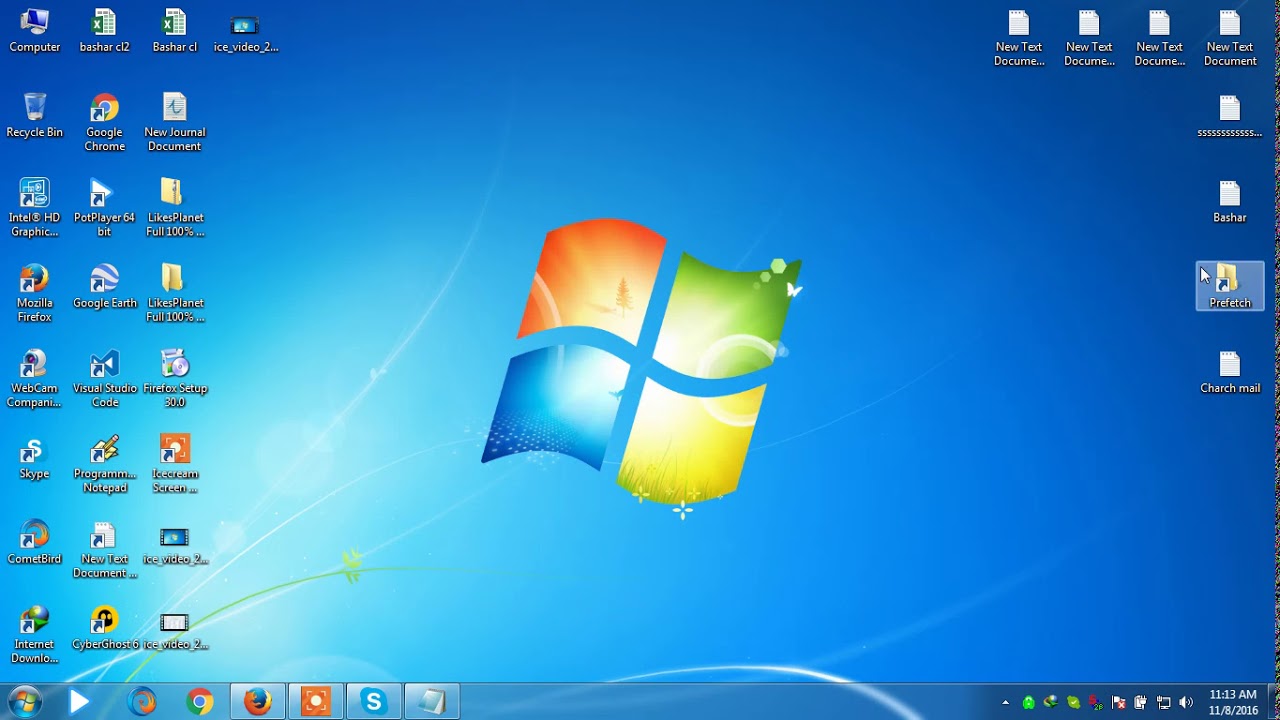The image size is (1280, 720).
Task: Click Internet Download Manager tray icon
Action: coord(1051,703)
